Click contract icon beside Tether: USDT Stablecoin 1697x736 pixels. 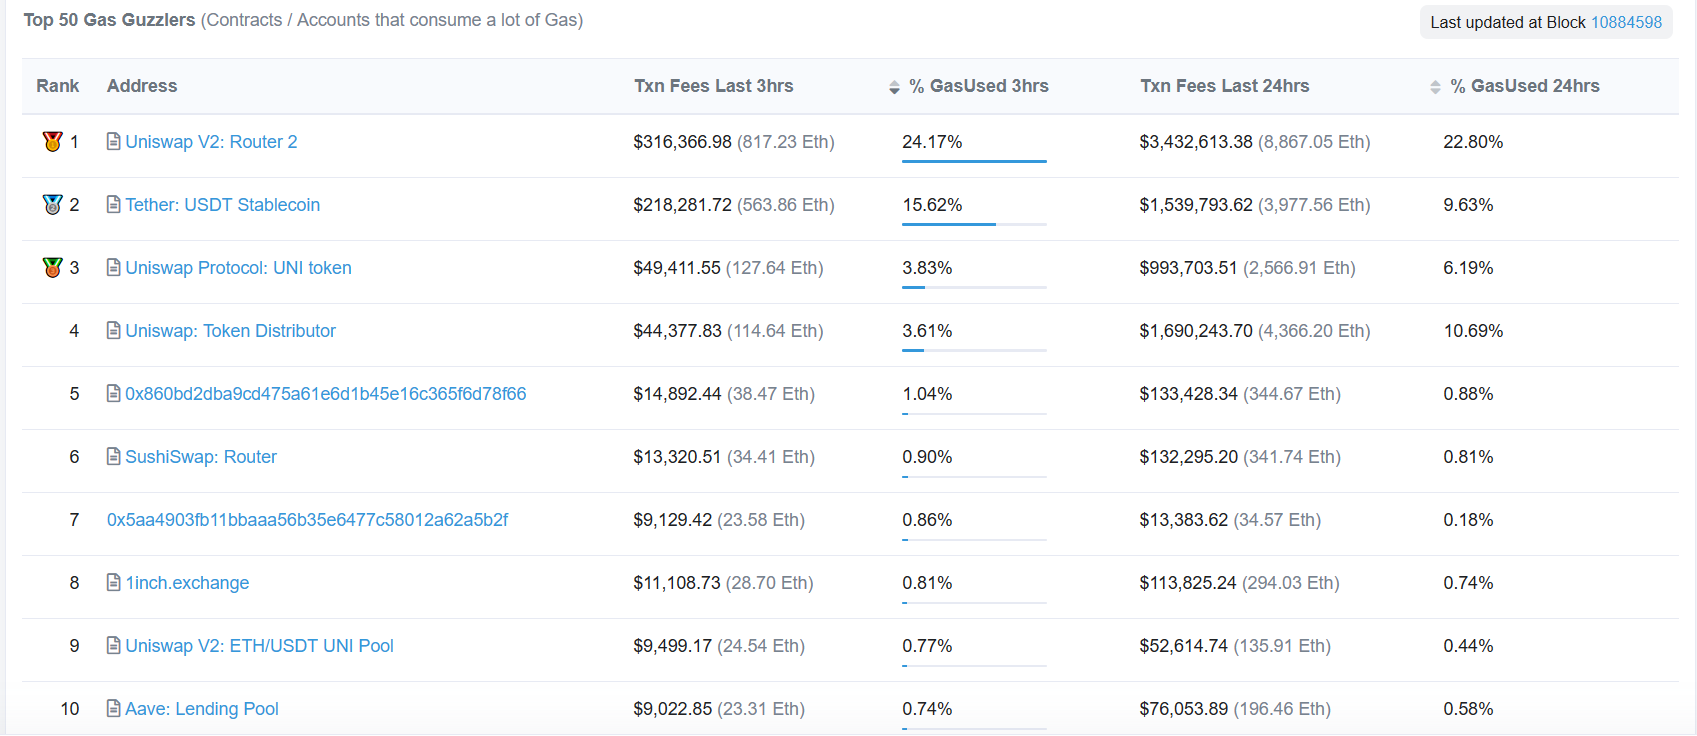tap(114, 205)
